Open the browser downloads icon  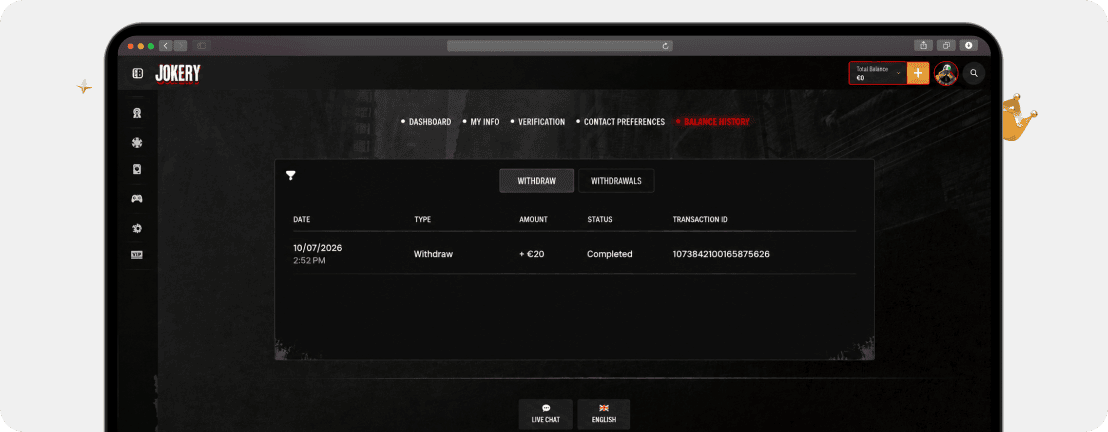click(967, 45)
